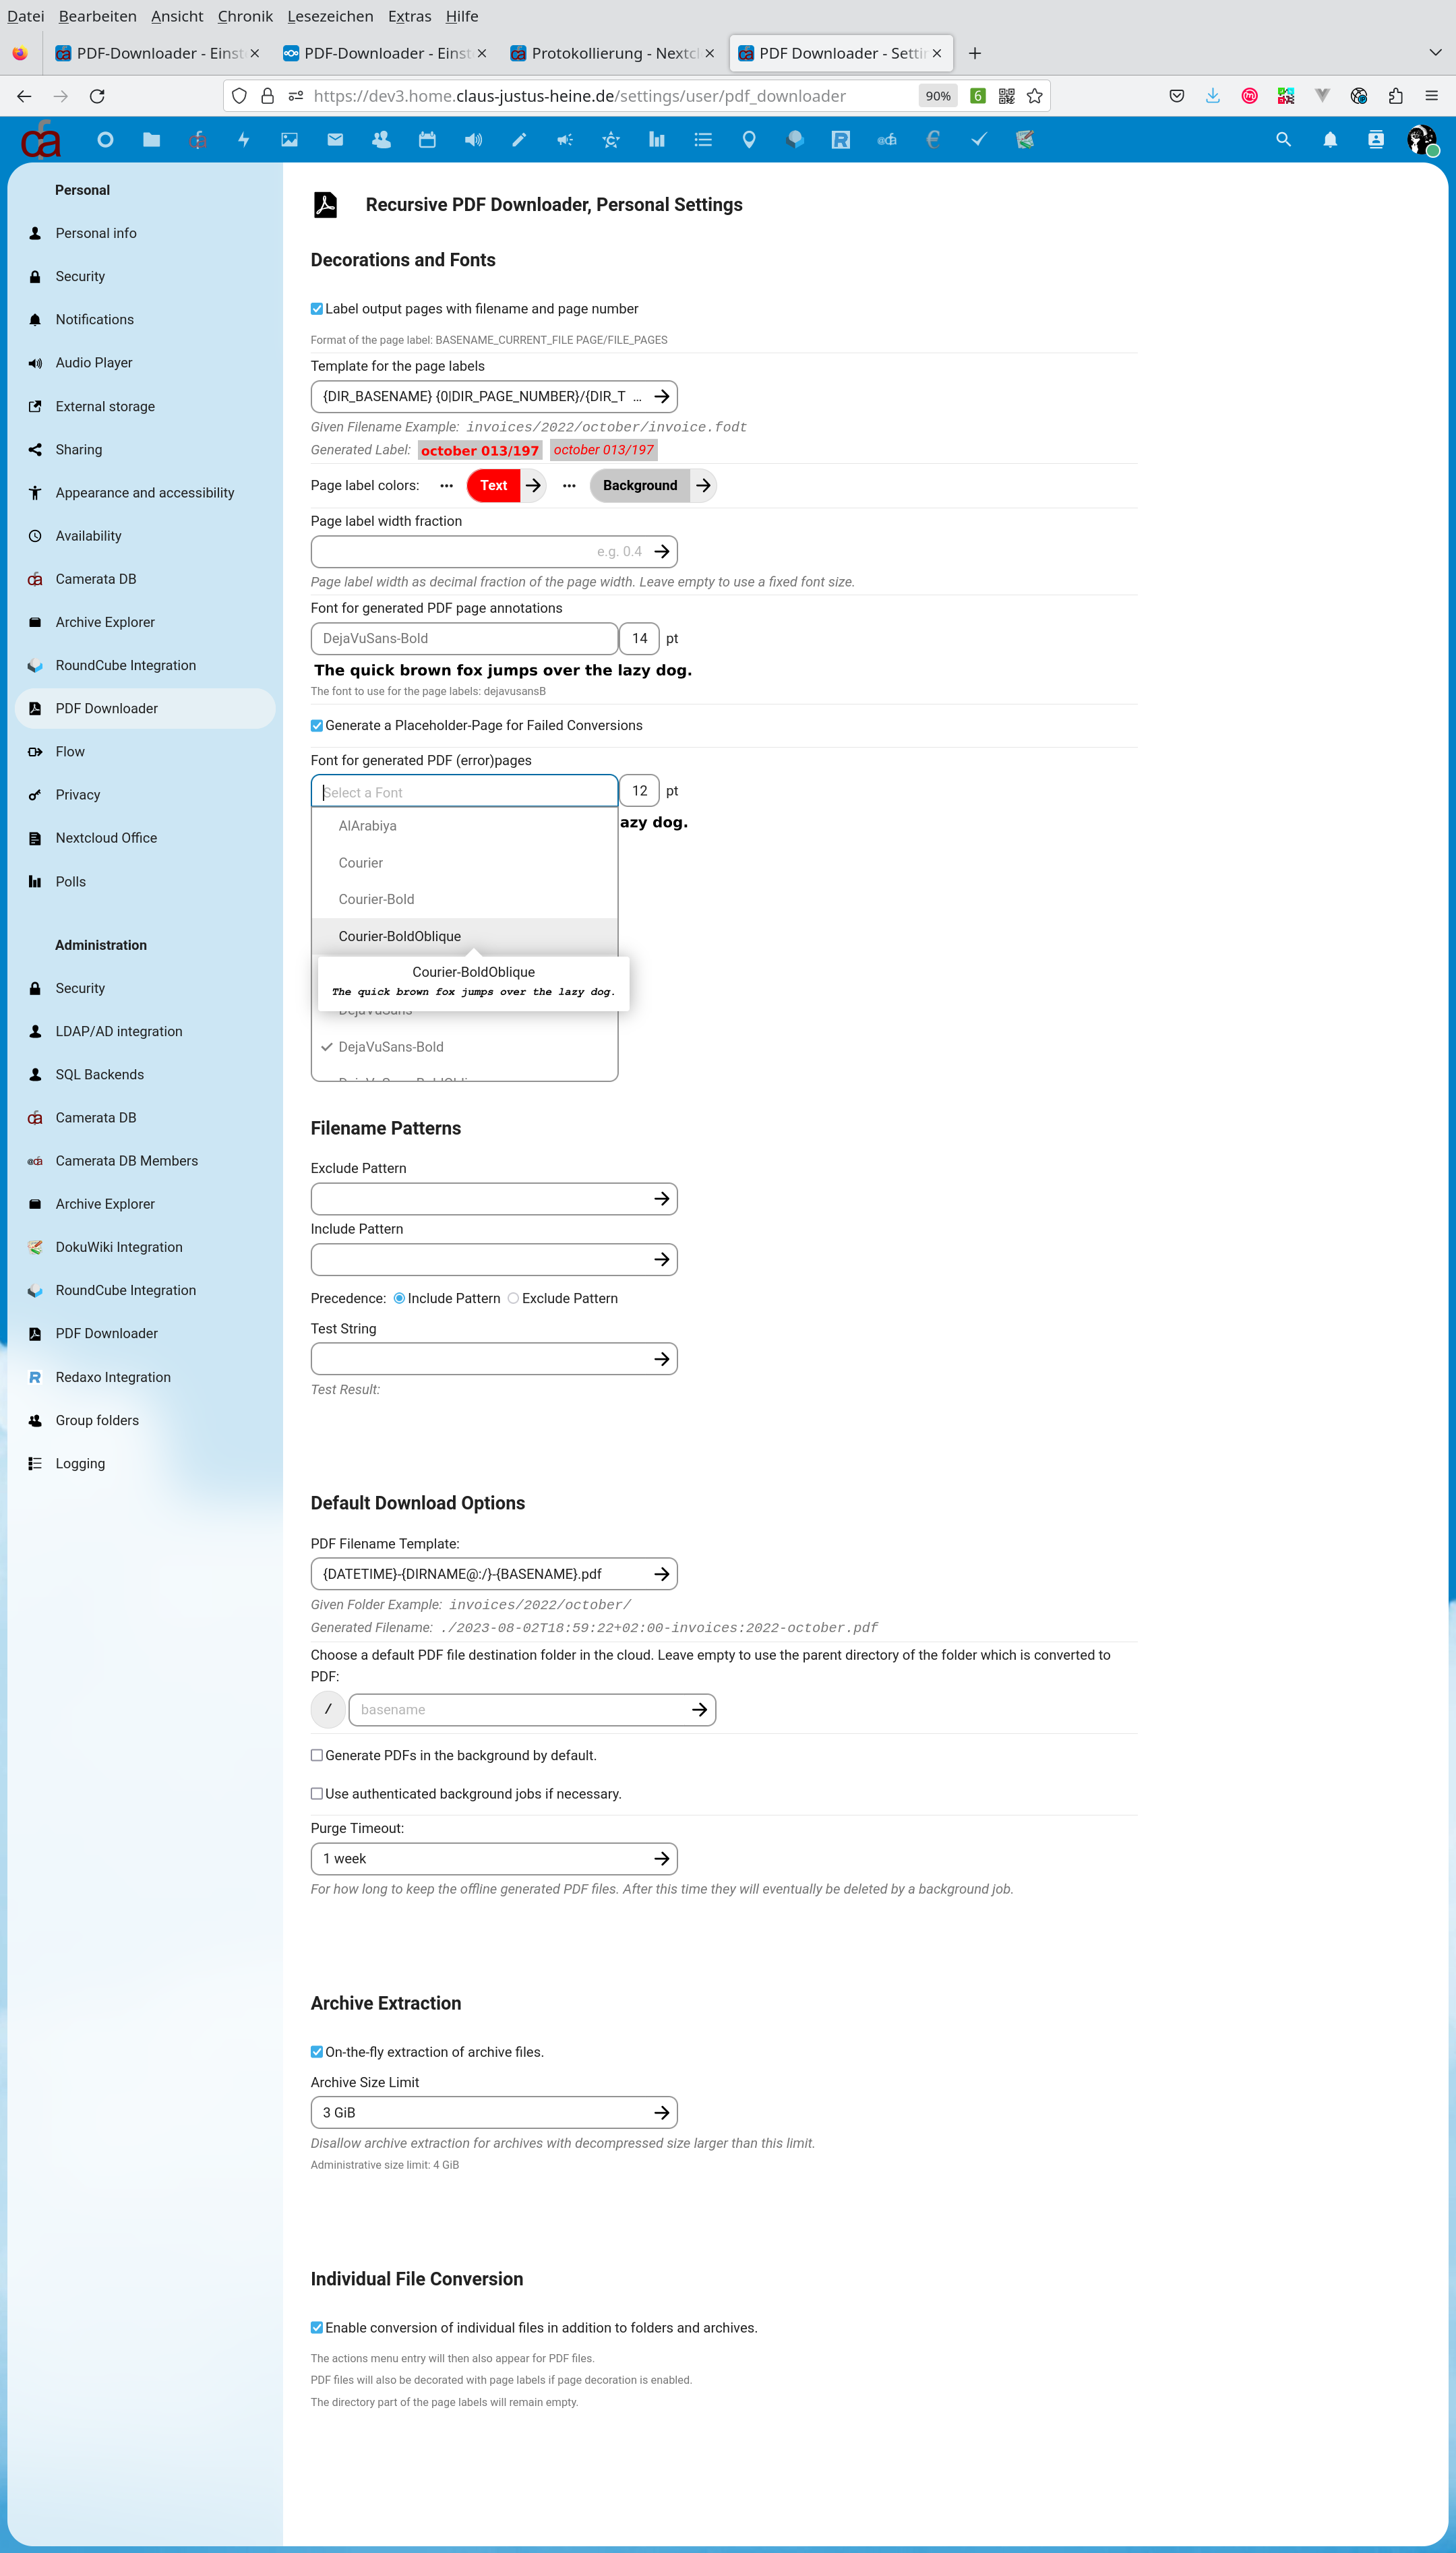Toggle Label output pages with filename checkbox
This screenshot has height=2553, width=1456.
(317, 309)
